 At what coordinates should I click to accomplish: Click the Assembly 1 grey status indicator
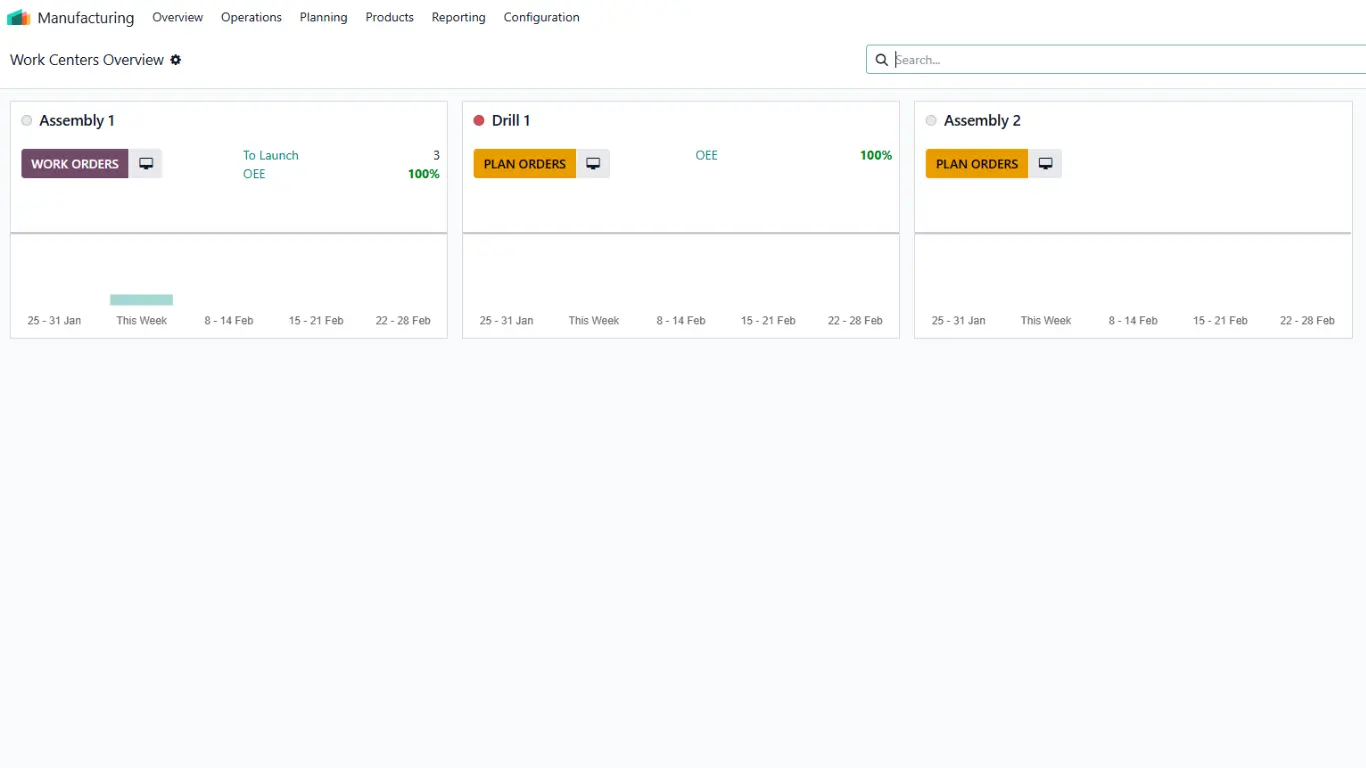27,121
